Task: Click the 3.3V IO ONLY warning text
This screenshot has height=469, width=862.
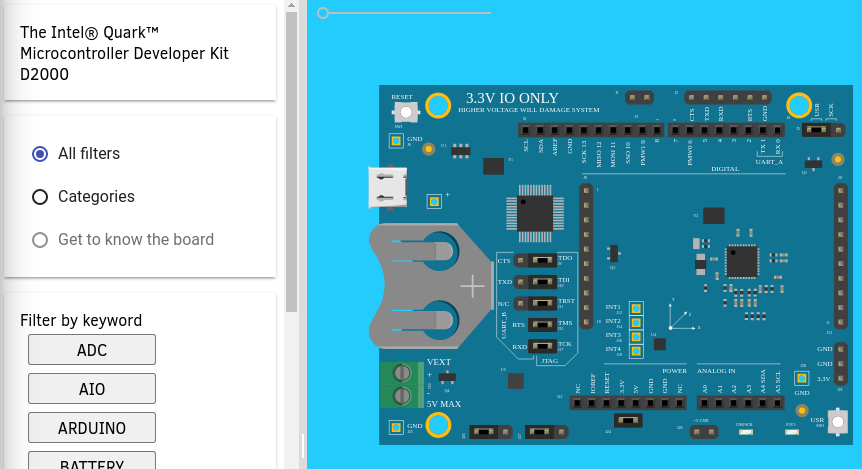Action: click(512, 98)
